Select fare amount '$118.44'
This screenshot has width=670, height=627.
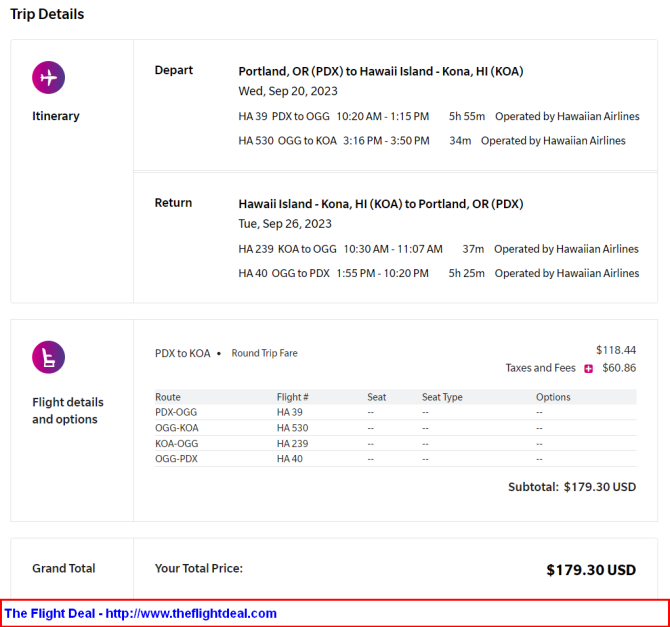pyautogui.click(x=616, y=350)
